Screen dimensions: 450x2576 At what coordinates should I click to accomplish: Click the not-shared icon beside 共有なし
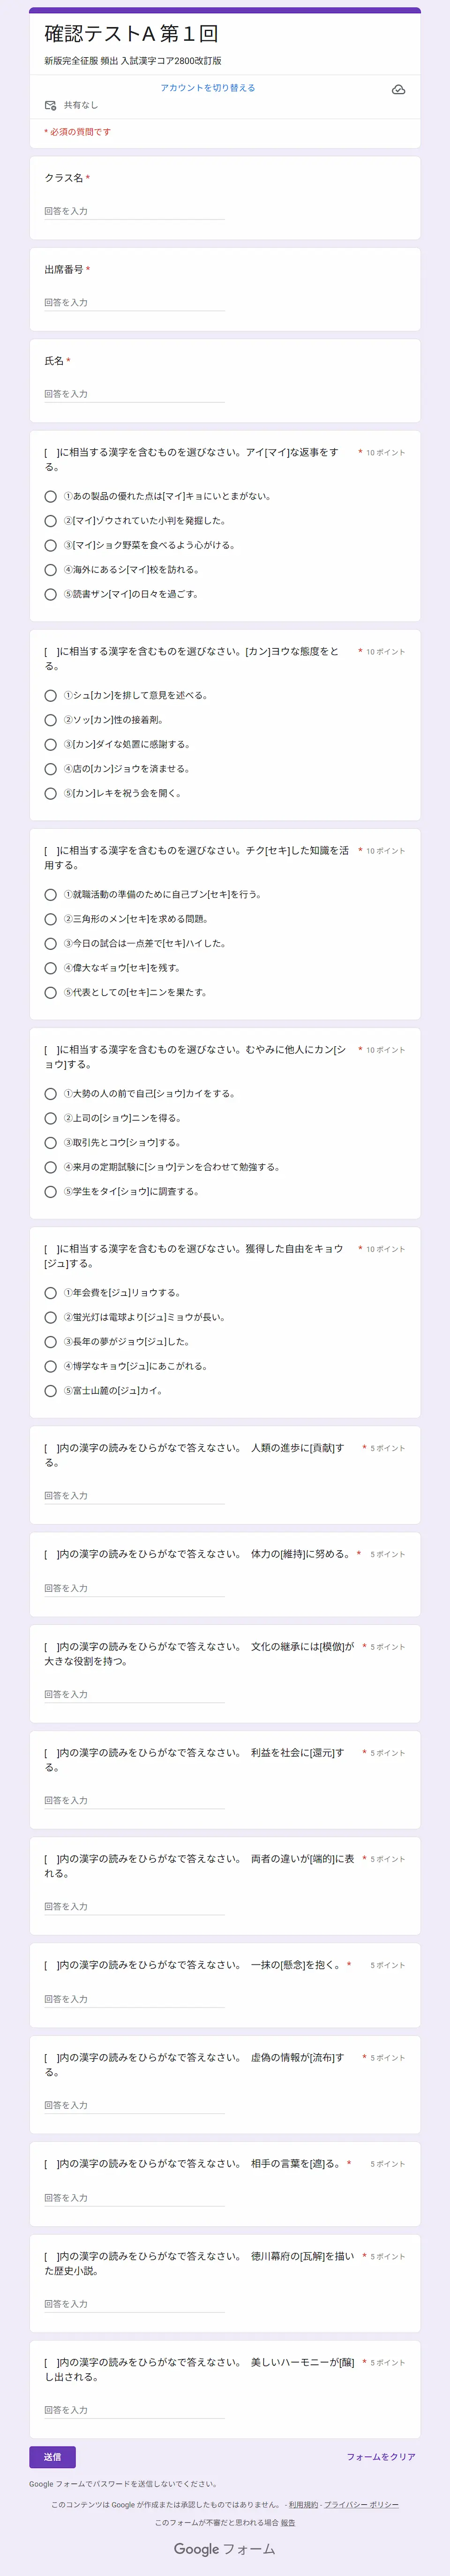(50, 105)
